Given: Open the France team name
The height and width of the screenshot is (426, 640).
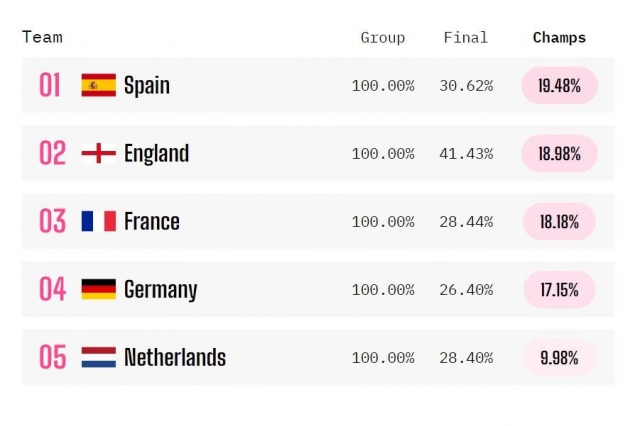Looking at the screenshot, I should pyautogui.click(x=152, y=222).
